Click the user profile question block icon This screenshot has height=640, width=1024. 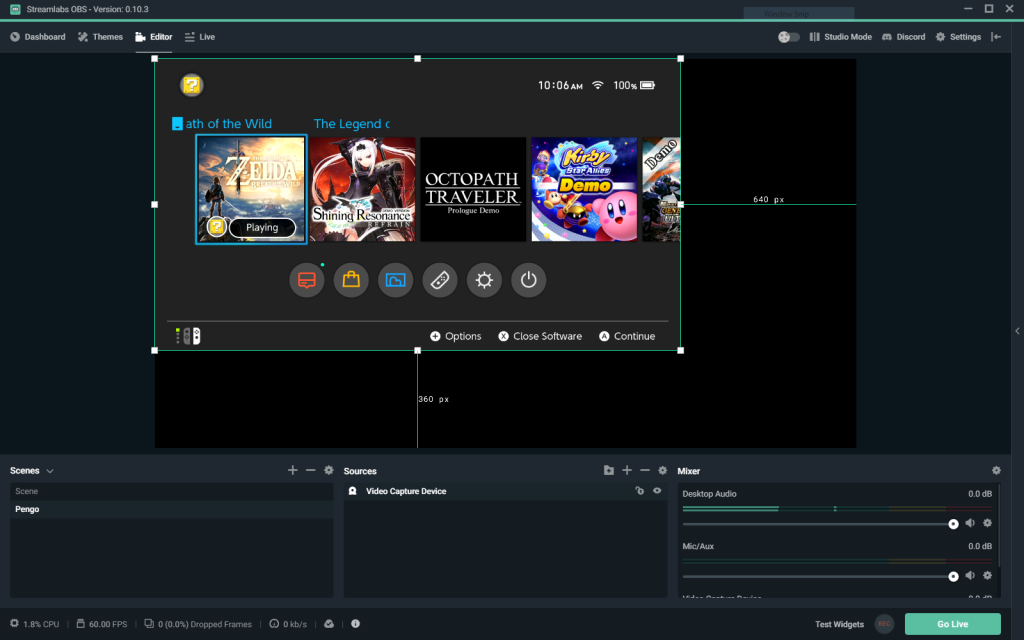pos(192,86)
